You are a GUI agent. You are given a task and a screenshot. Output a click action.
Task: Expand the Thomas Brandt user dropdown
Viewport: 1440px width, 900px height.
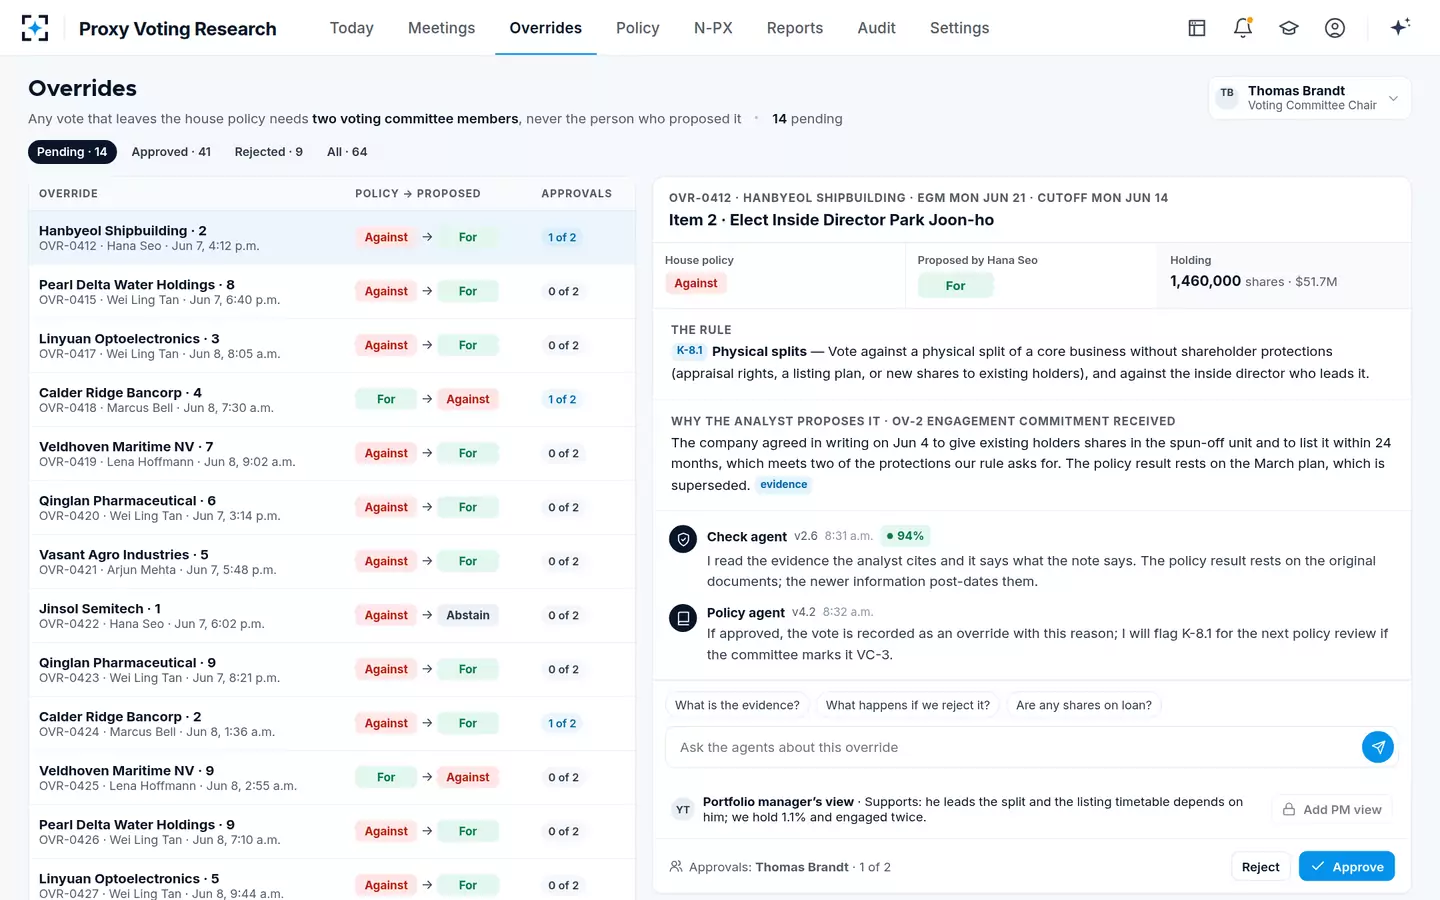pos(1393,98)
